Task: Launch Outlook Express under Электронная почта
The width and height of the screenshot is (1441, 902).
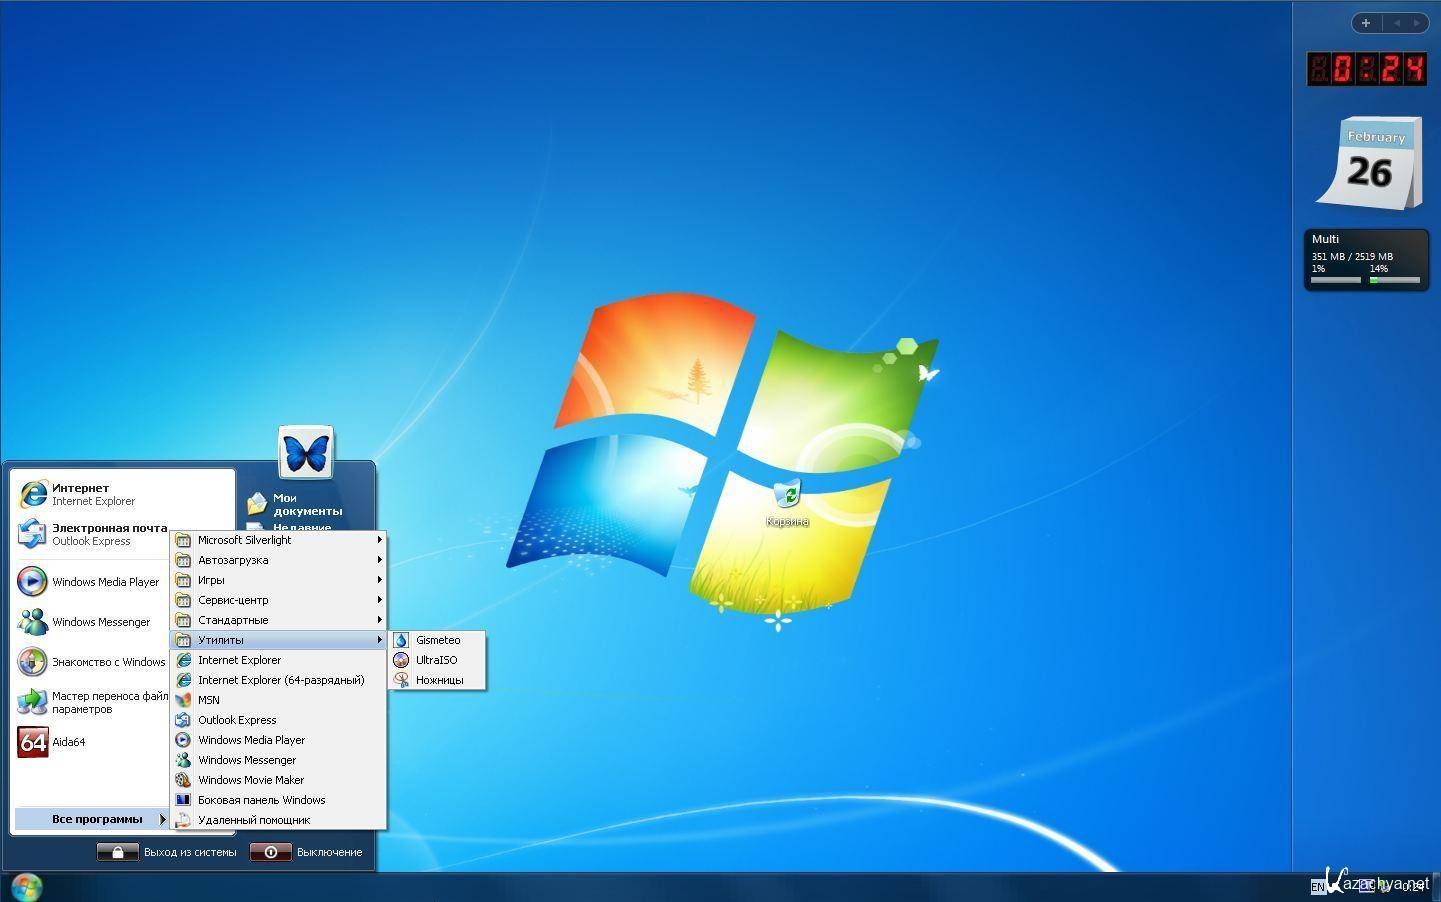Action: [x=92, y=534]
